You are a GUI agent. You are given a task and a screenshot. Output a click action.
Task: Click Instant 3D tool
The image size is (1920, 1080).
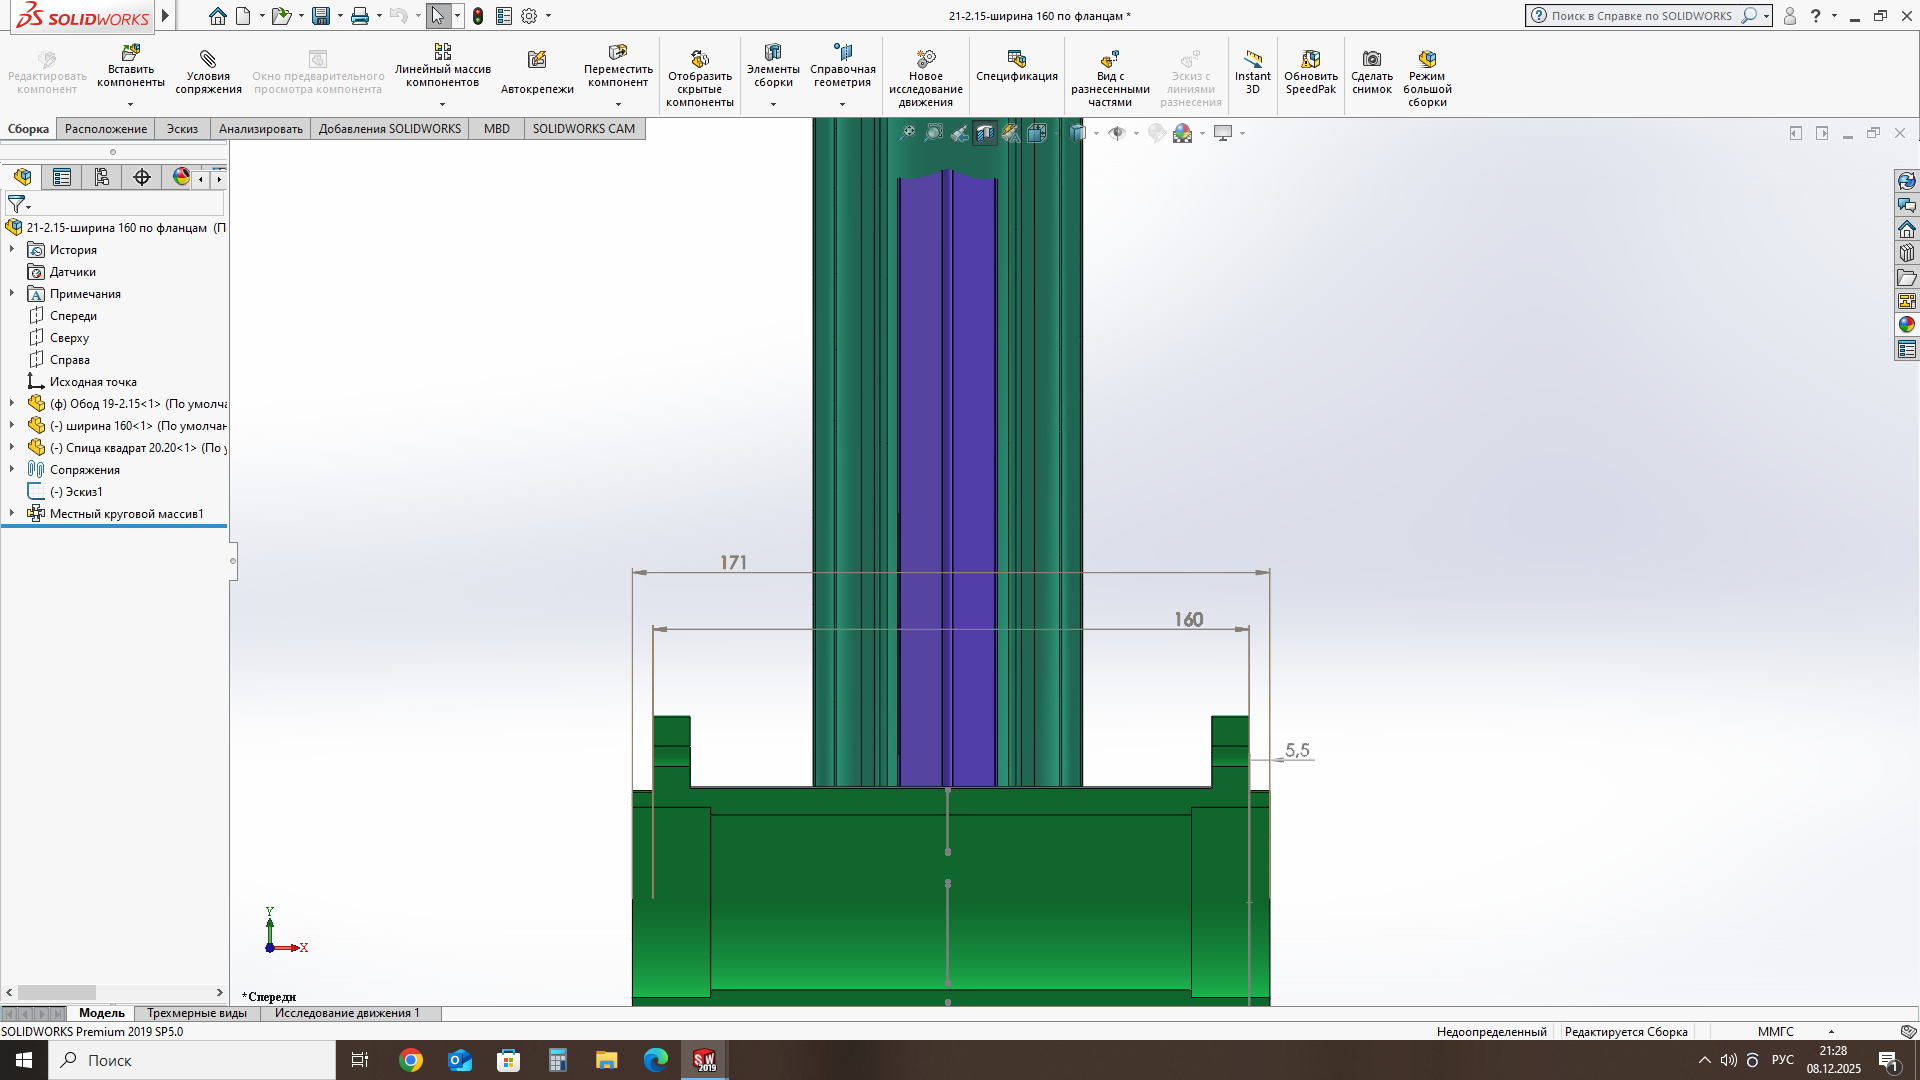click(1252, 69)
